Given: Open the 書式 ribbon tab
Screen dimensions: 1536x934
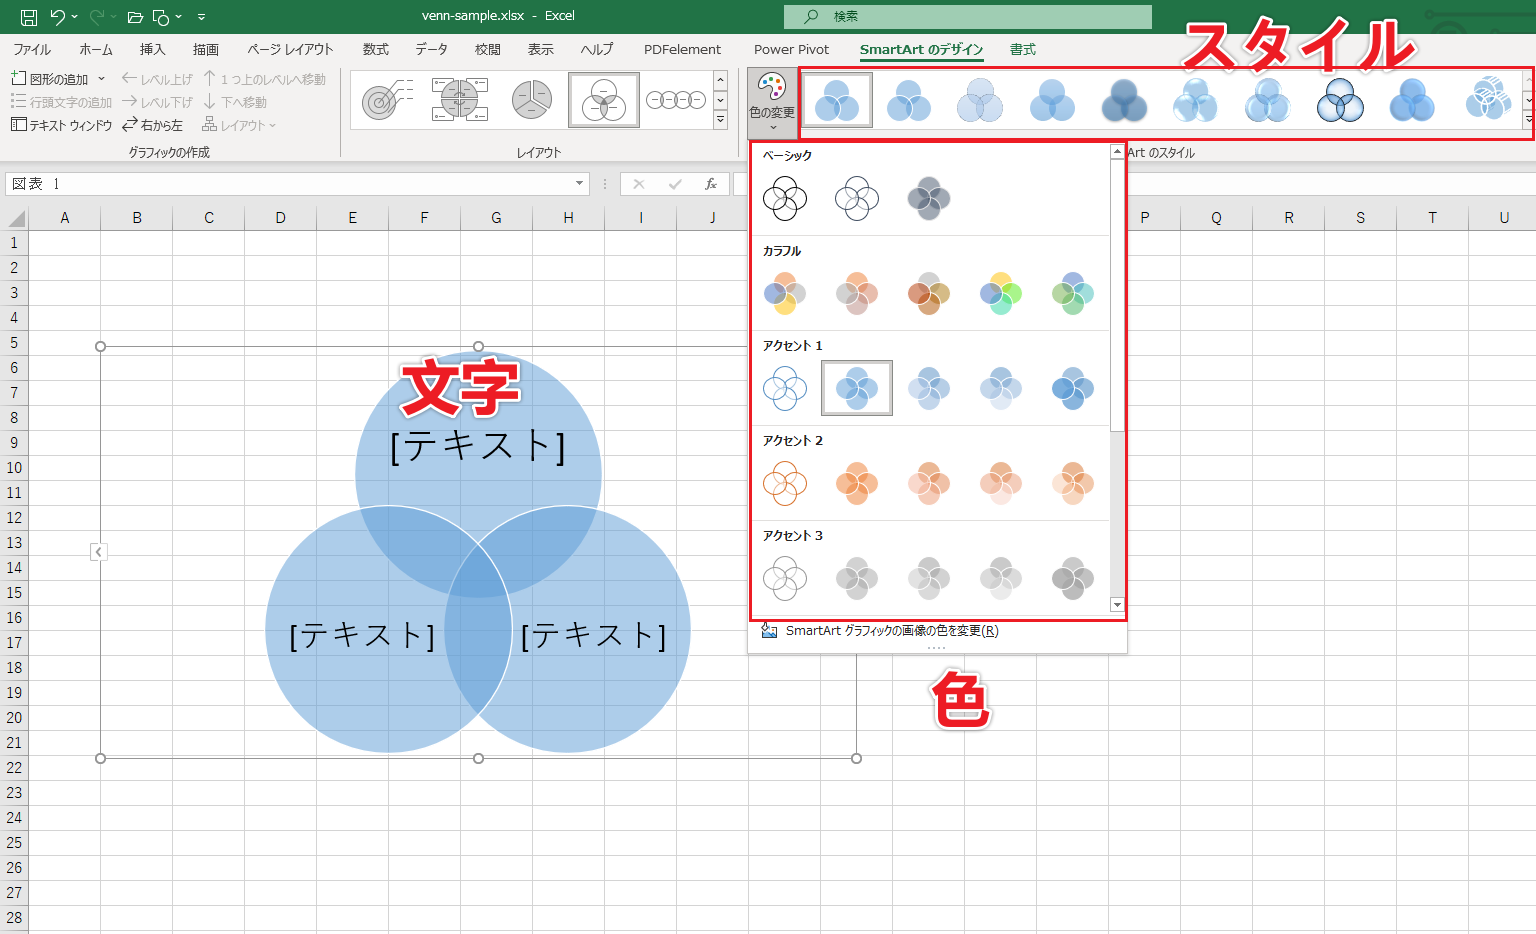Looking at the screenshot, I should (1022, 49).
